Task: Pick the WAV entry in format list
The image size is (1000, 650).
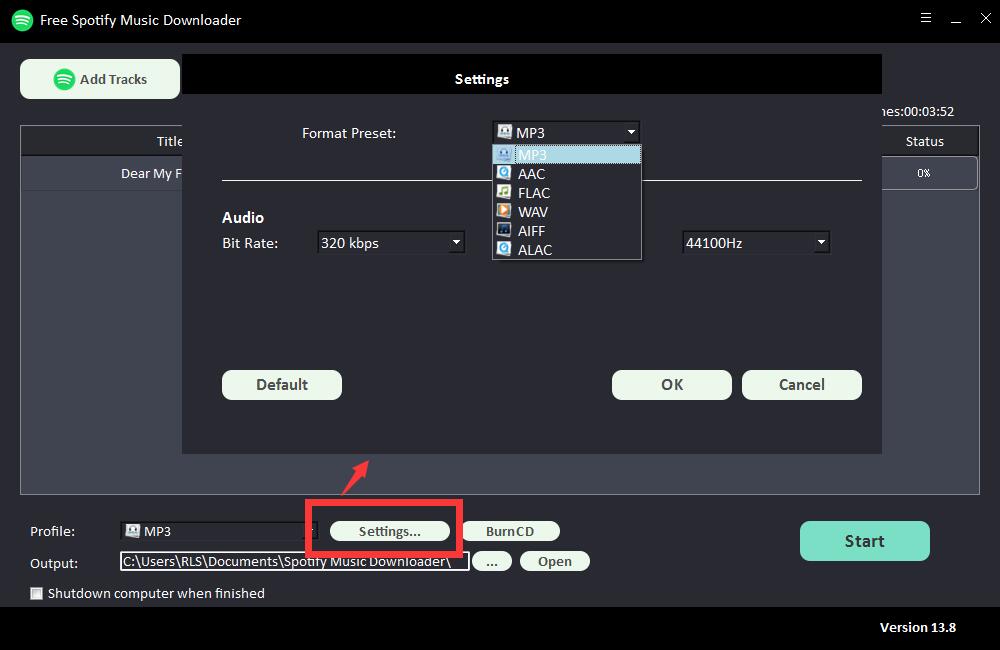Action: [x=533, y=211]
